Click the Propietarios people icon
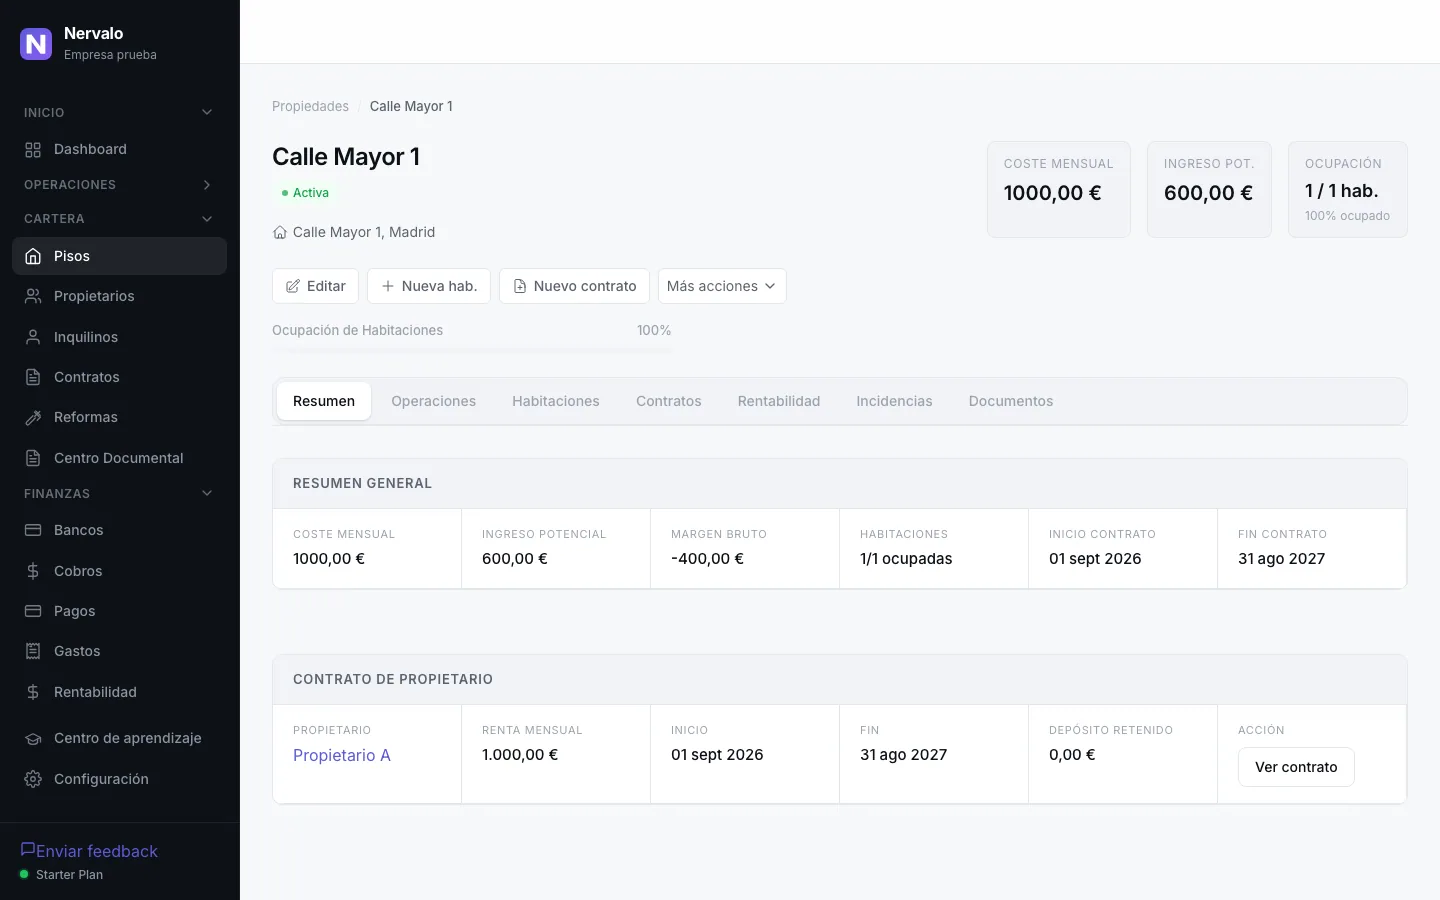 (33, 296)
